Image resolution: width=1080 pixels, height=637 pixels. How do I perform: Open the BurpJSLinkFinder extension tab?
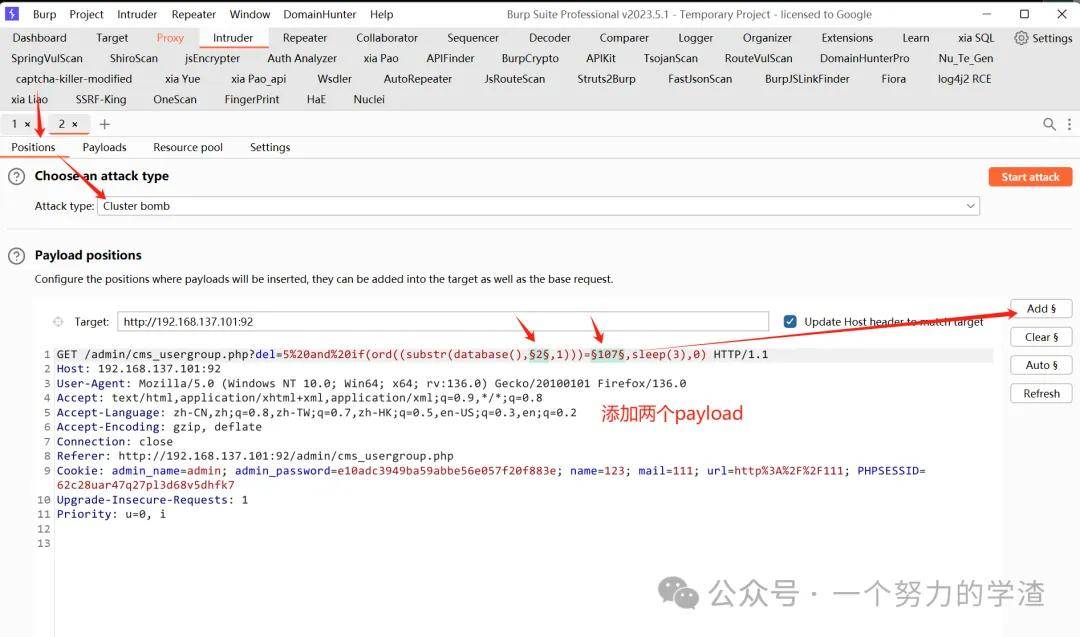coord(807,79)
